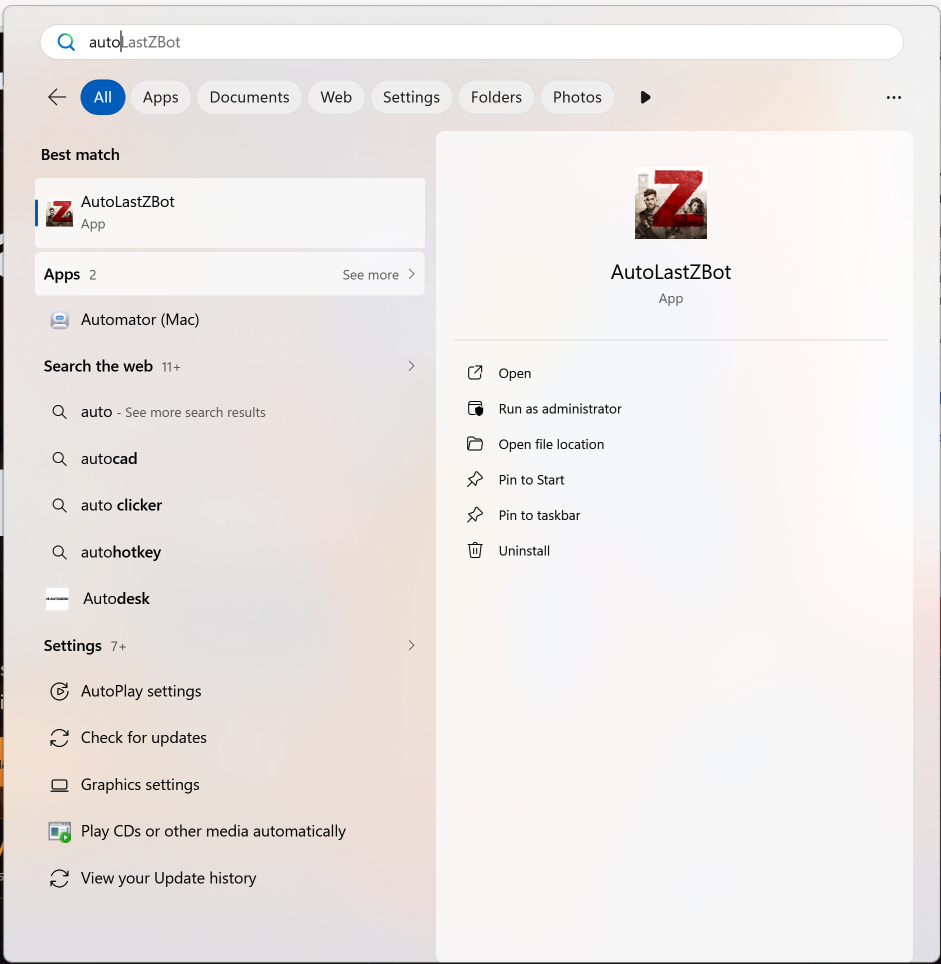The height and width of the screenshot is (964, 941).
Task: Click the Check for updates refresh icon
Action: coord(60,738)
